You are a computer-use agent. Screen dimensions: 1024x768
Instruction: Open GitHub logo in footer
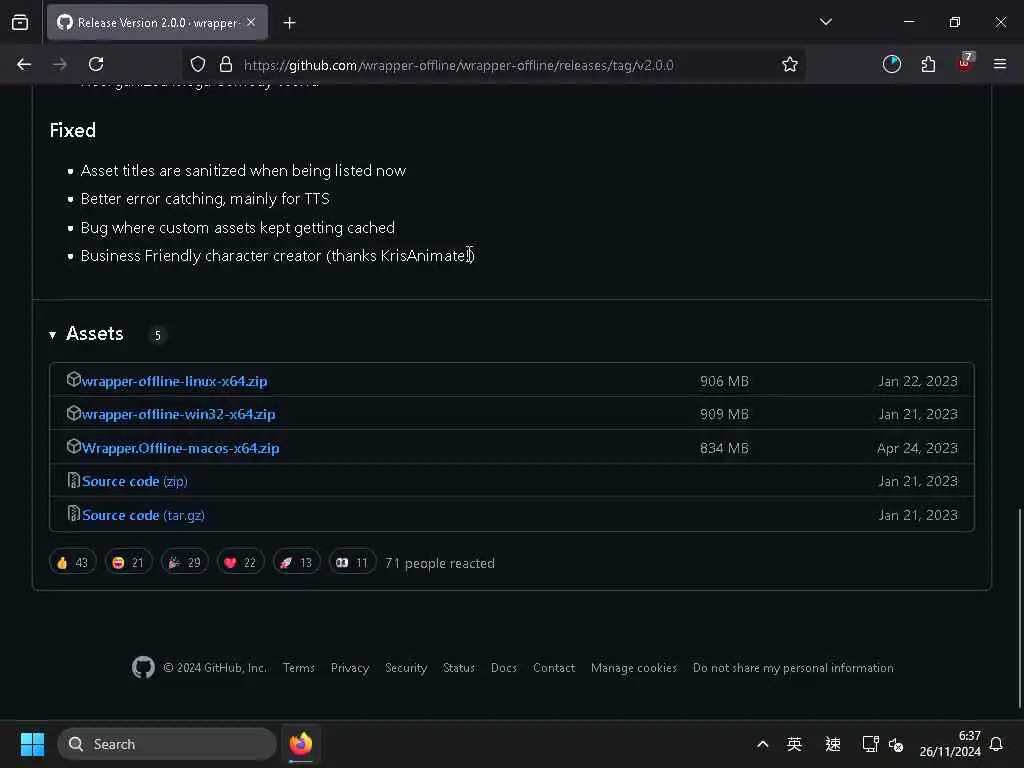point(143,667)
